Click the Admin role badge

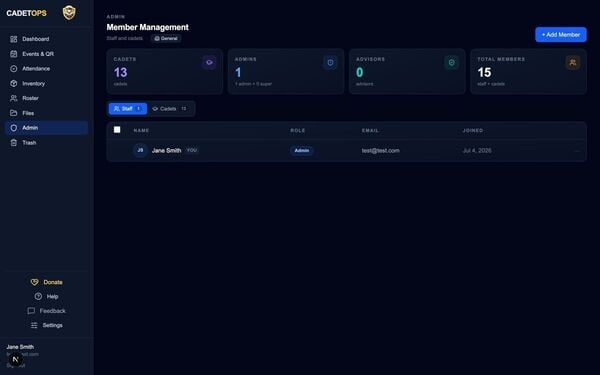pyautogui.click(x=302, y=150)
